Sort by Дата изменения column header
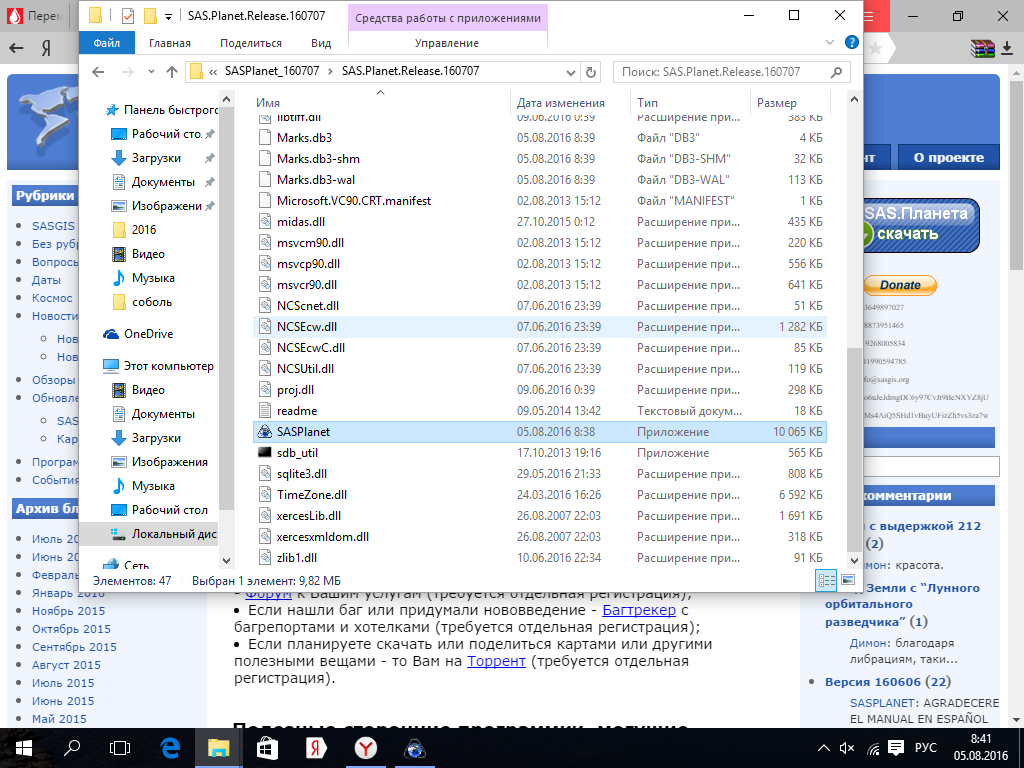This screenshot has width=1024, height=768. coord(560,103)
